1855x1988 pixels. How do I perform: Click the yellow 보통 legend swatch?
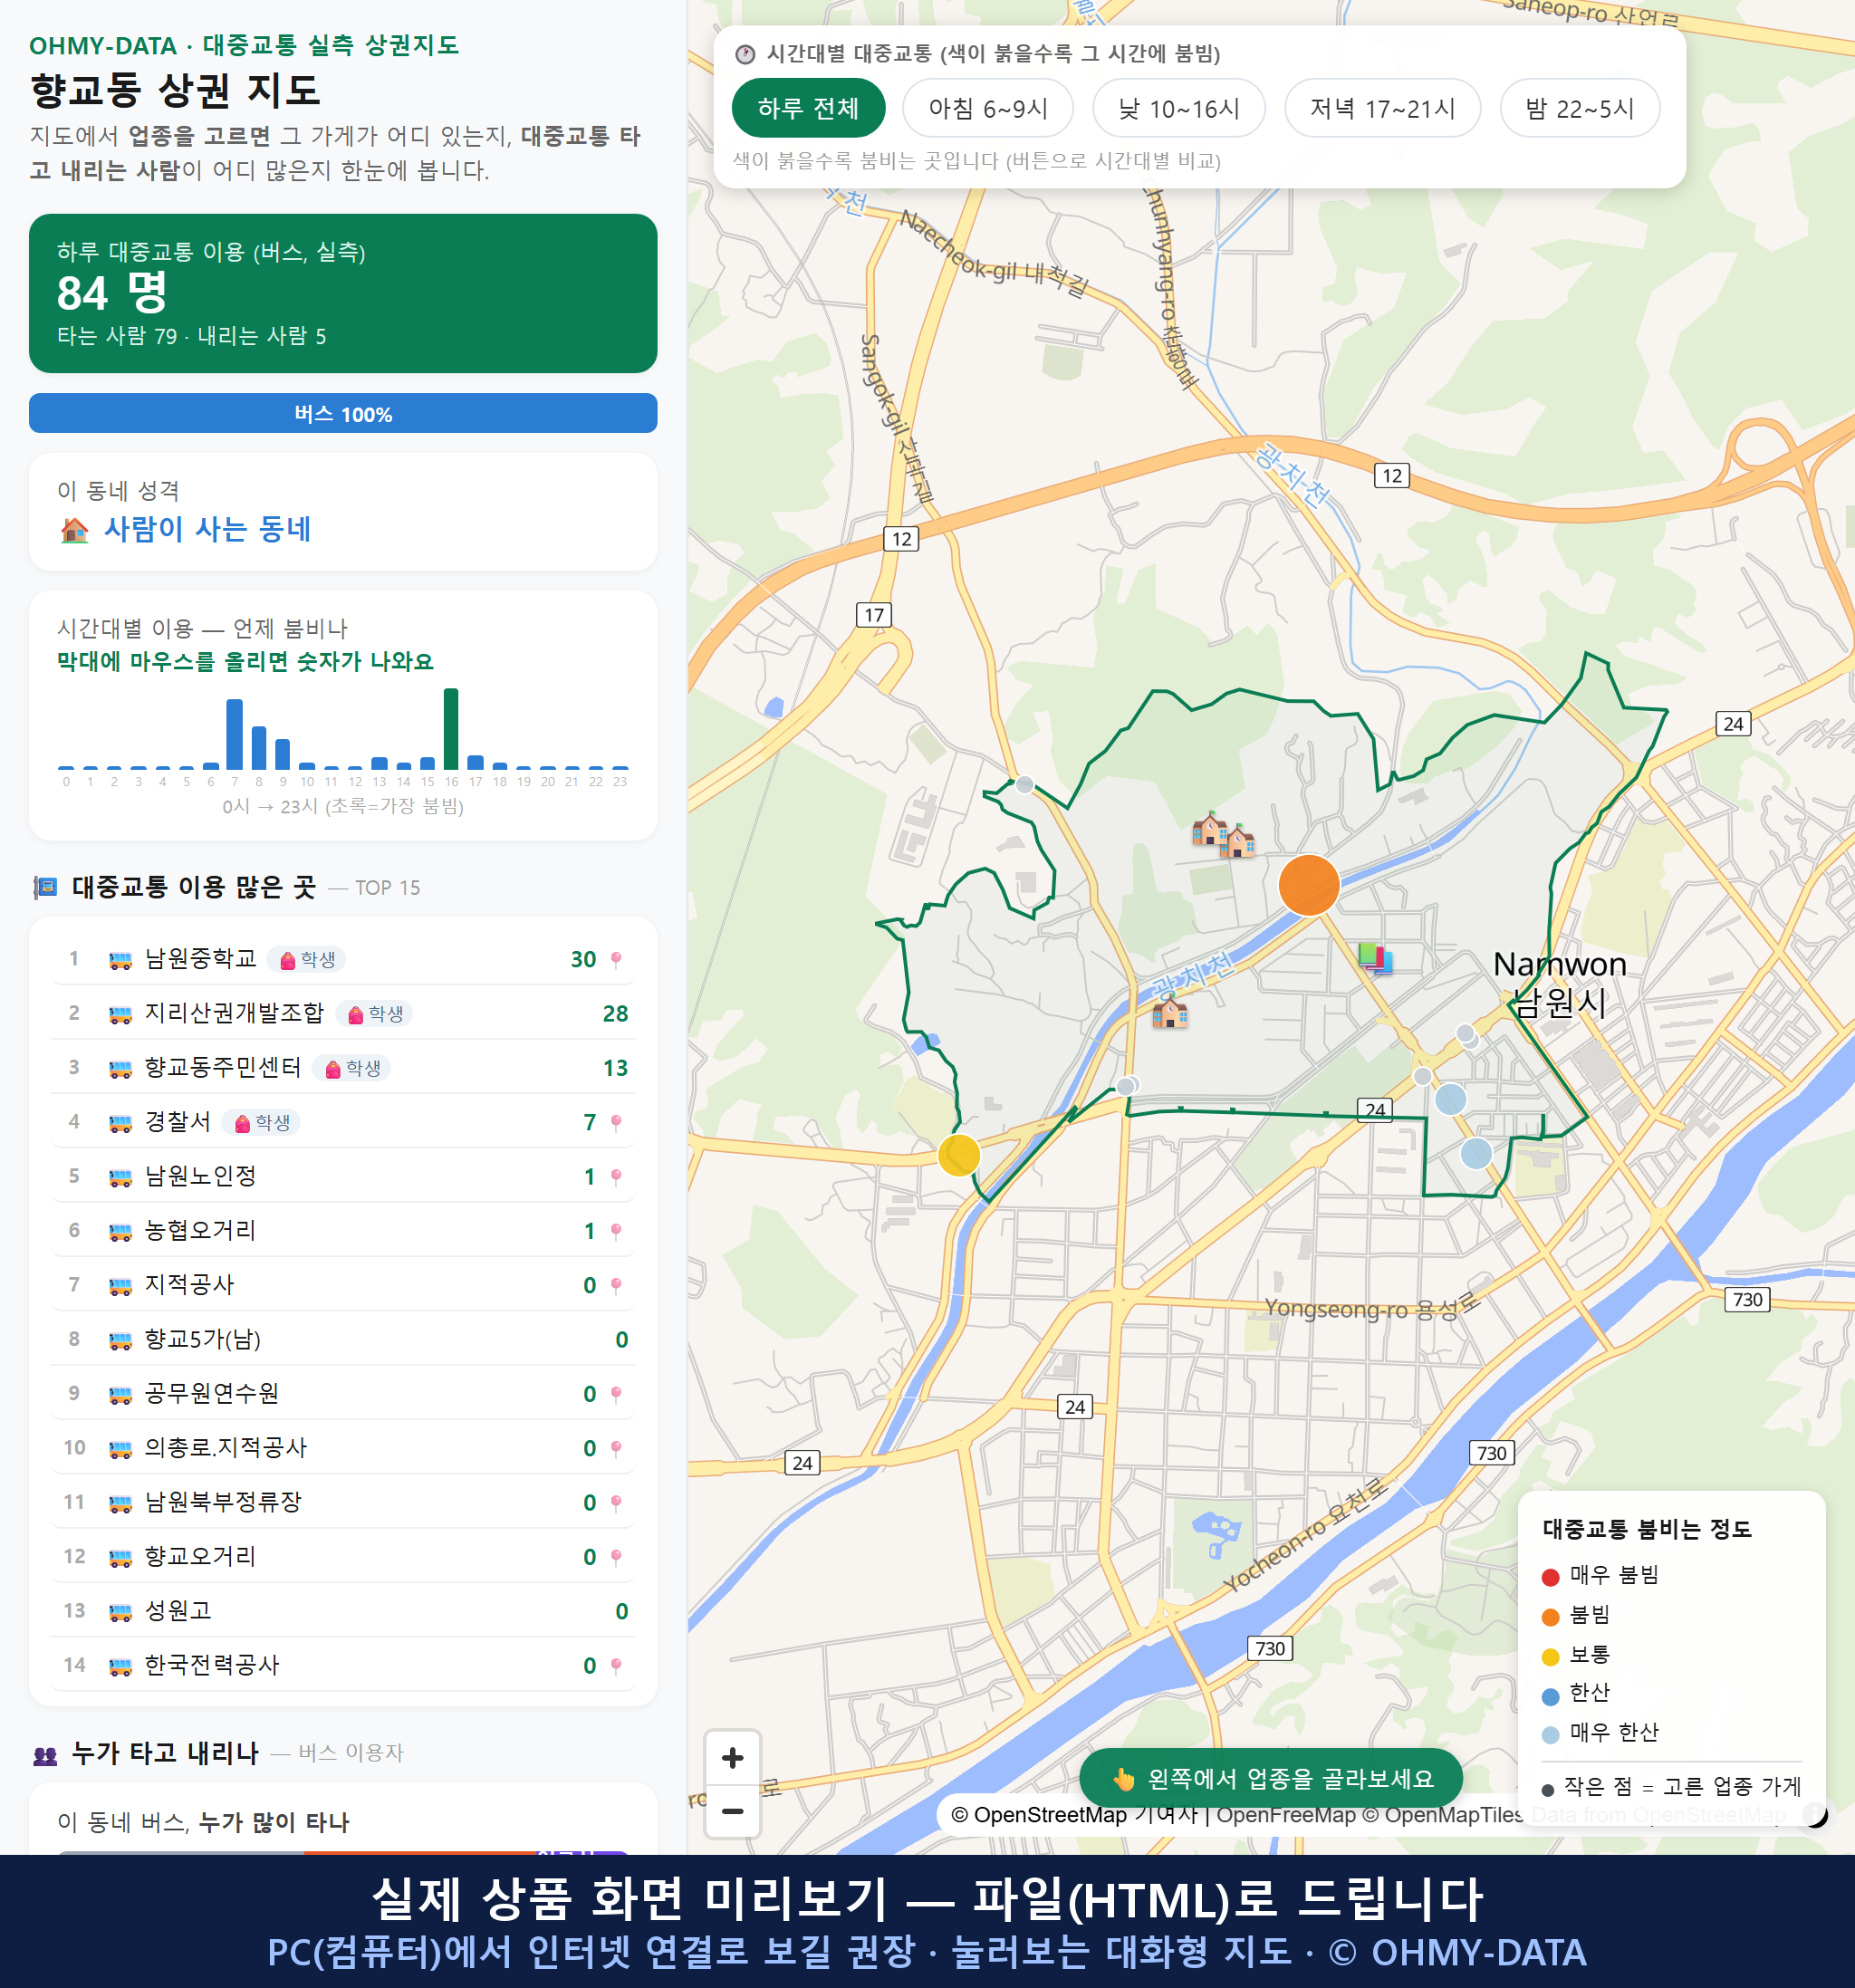coord(1550,1657)
